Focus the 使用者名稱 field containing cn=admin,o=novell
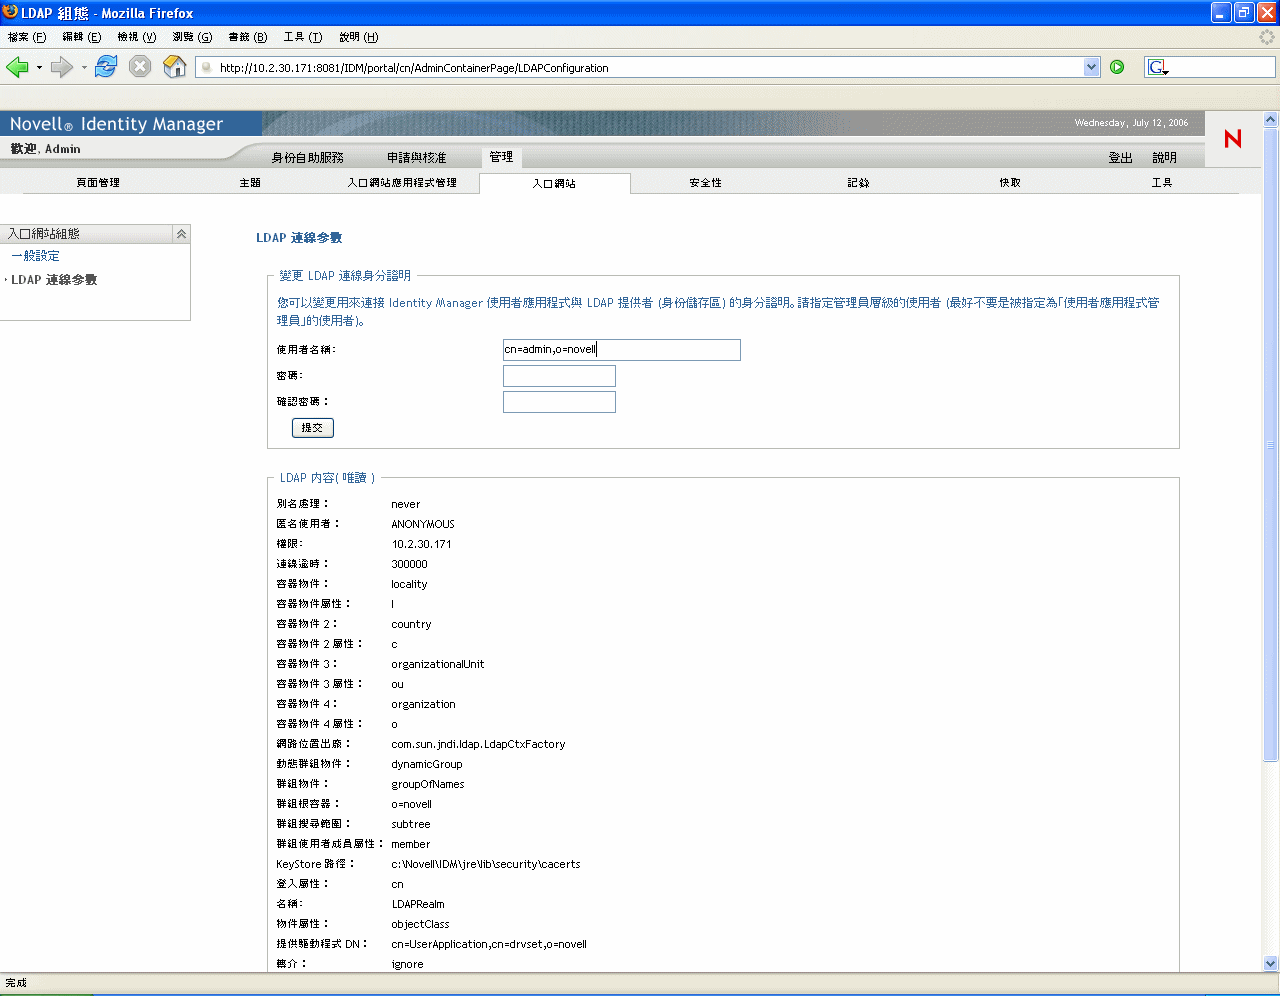 (x=622, y=350)
